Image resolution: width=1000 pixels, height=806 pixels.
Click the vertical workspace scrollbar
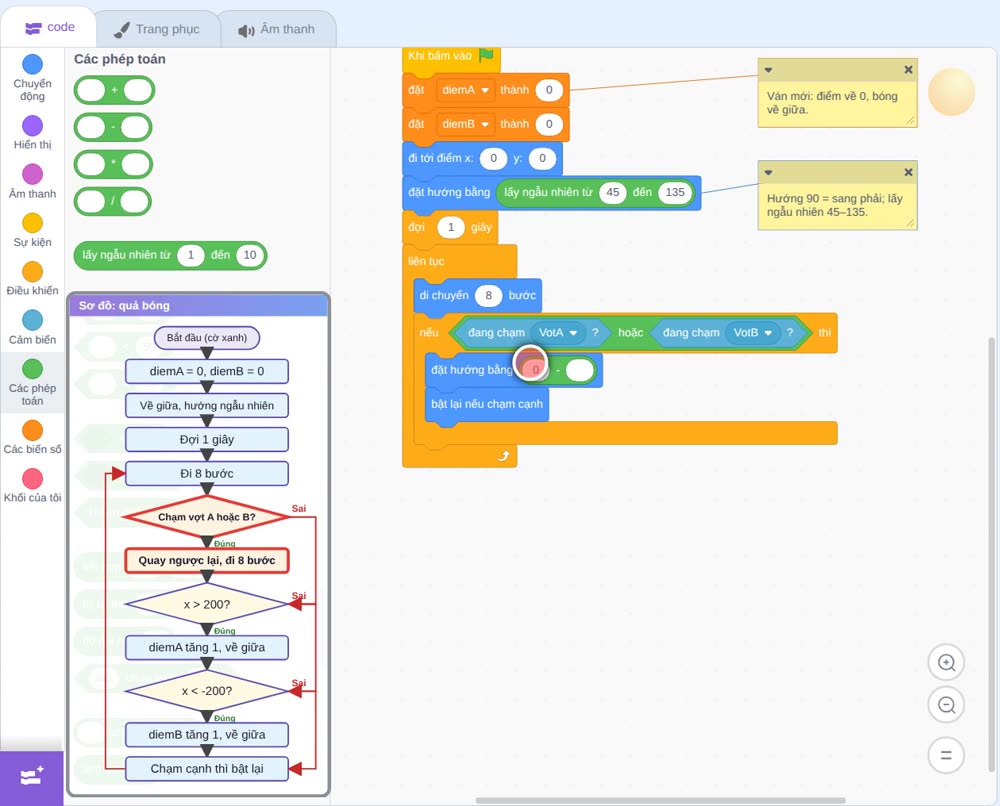(991, 555)
